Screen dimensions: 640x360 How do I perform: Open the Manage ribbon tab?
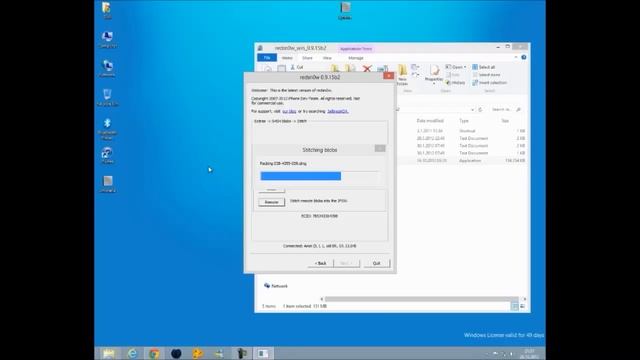tap(356, 58)
